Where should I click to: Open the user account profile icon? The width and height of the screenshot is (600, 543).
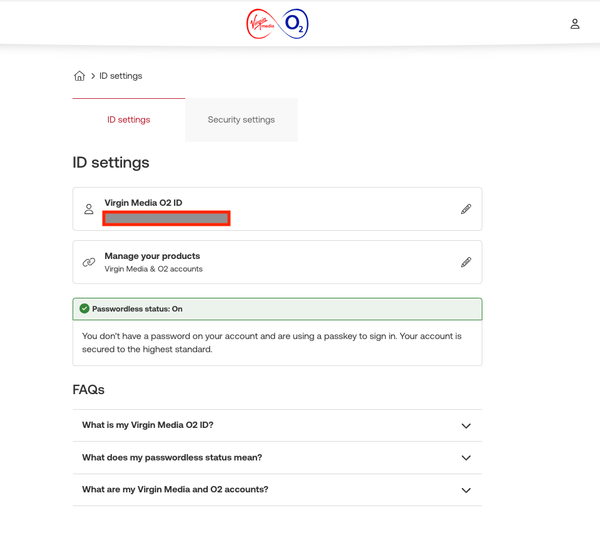pos(575,23)
